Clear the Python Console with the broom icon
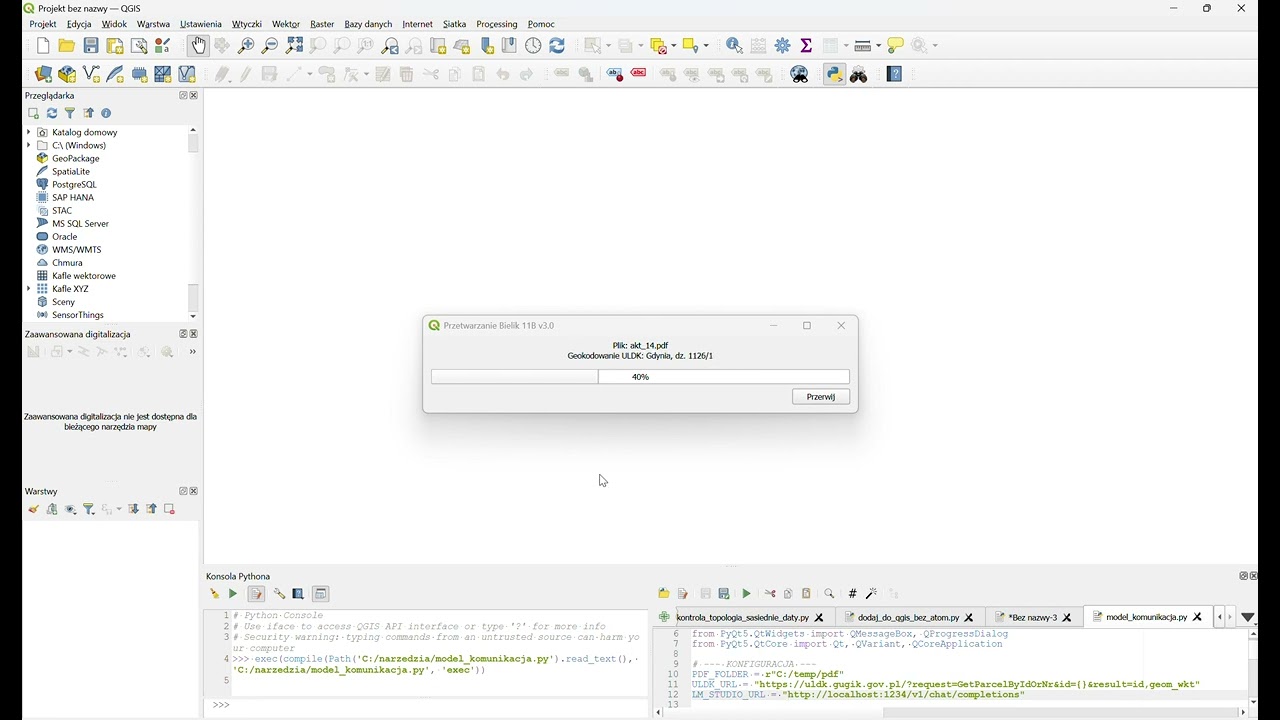1280x720 pixels. pos(214,594)
